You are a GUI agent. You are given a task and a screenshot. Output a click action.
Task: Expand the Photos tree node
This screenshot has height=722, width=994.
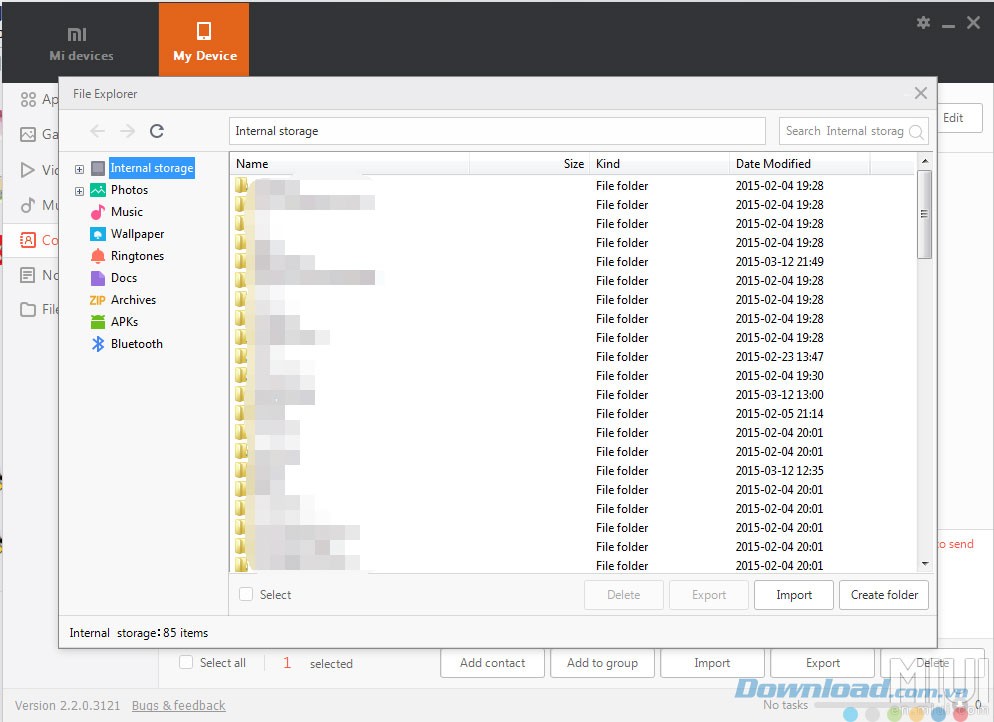point(79,189)
